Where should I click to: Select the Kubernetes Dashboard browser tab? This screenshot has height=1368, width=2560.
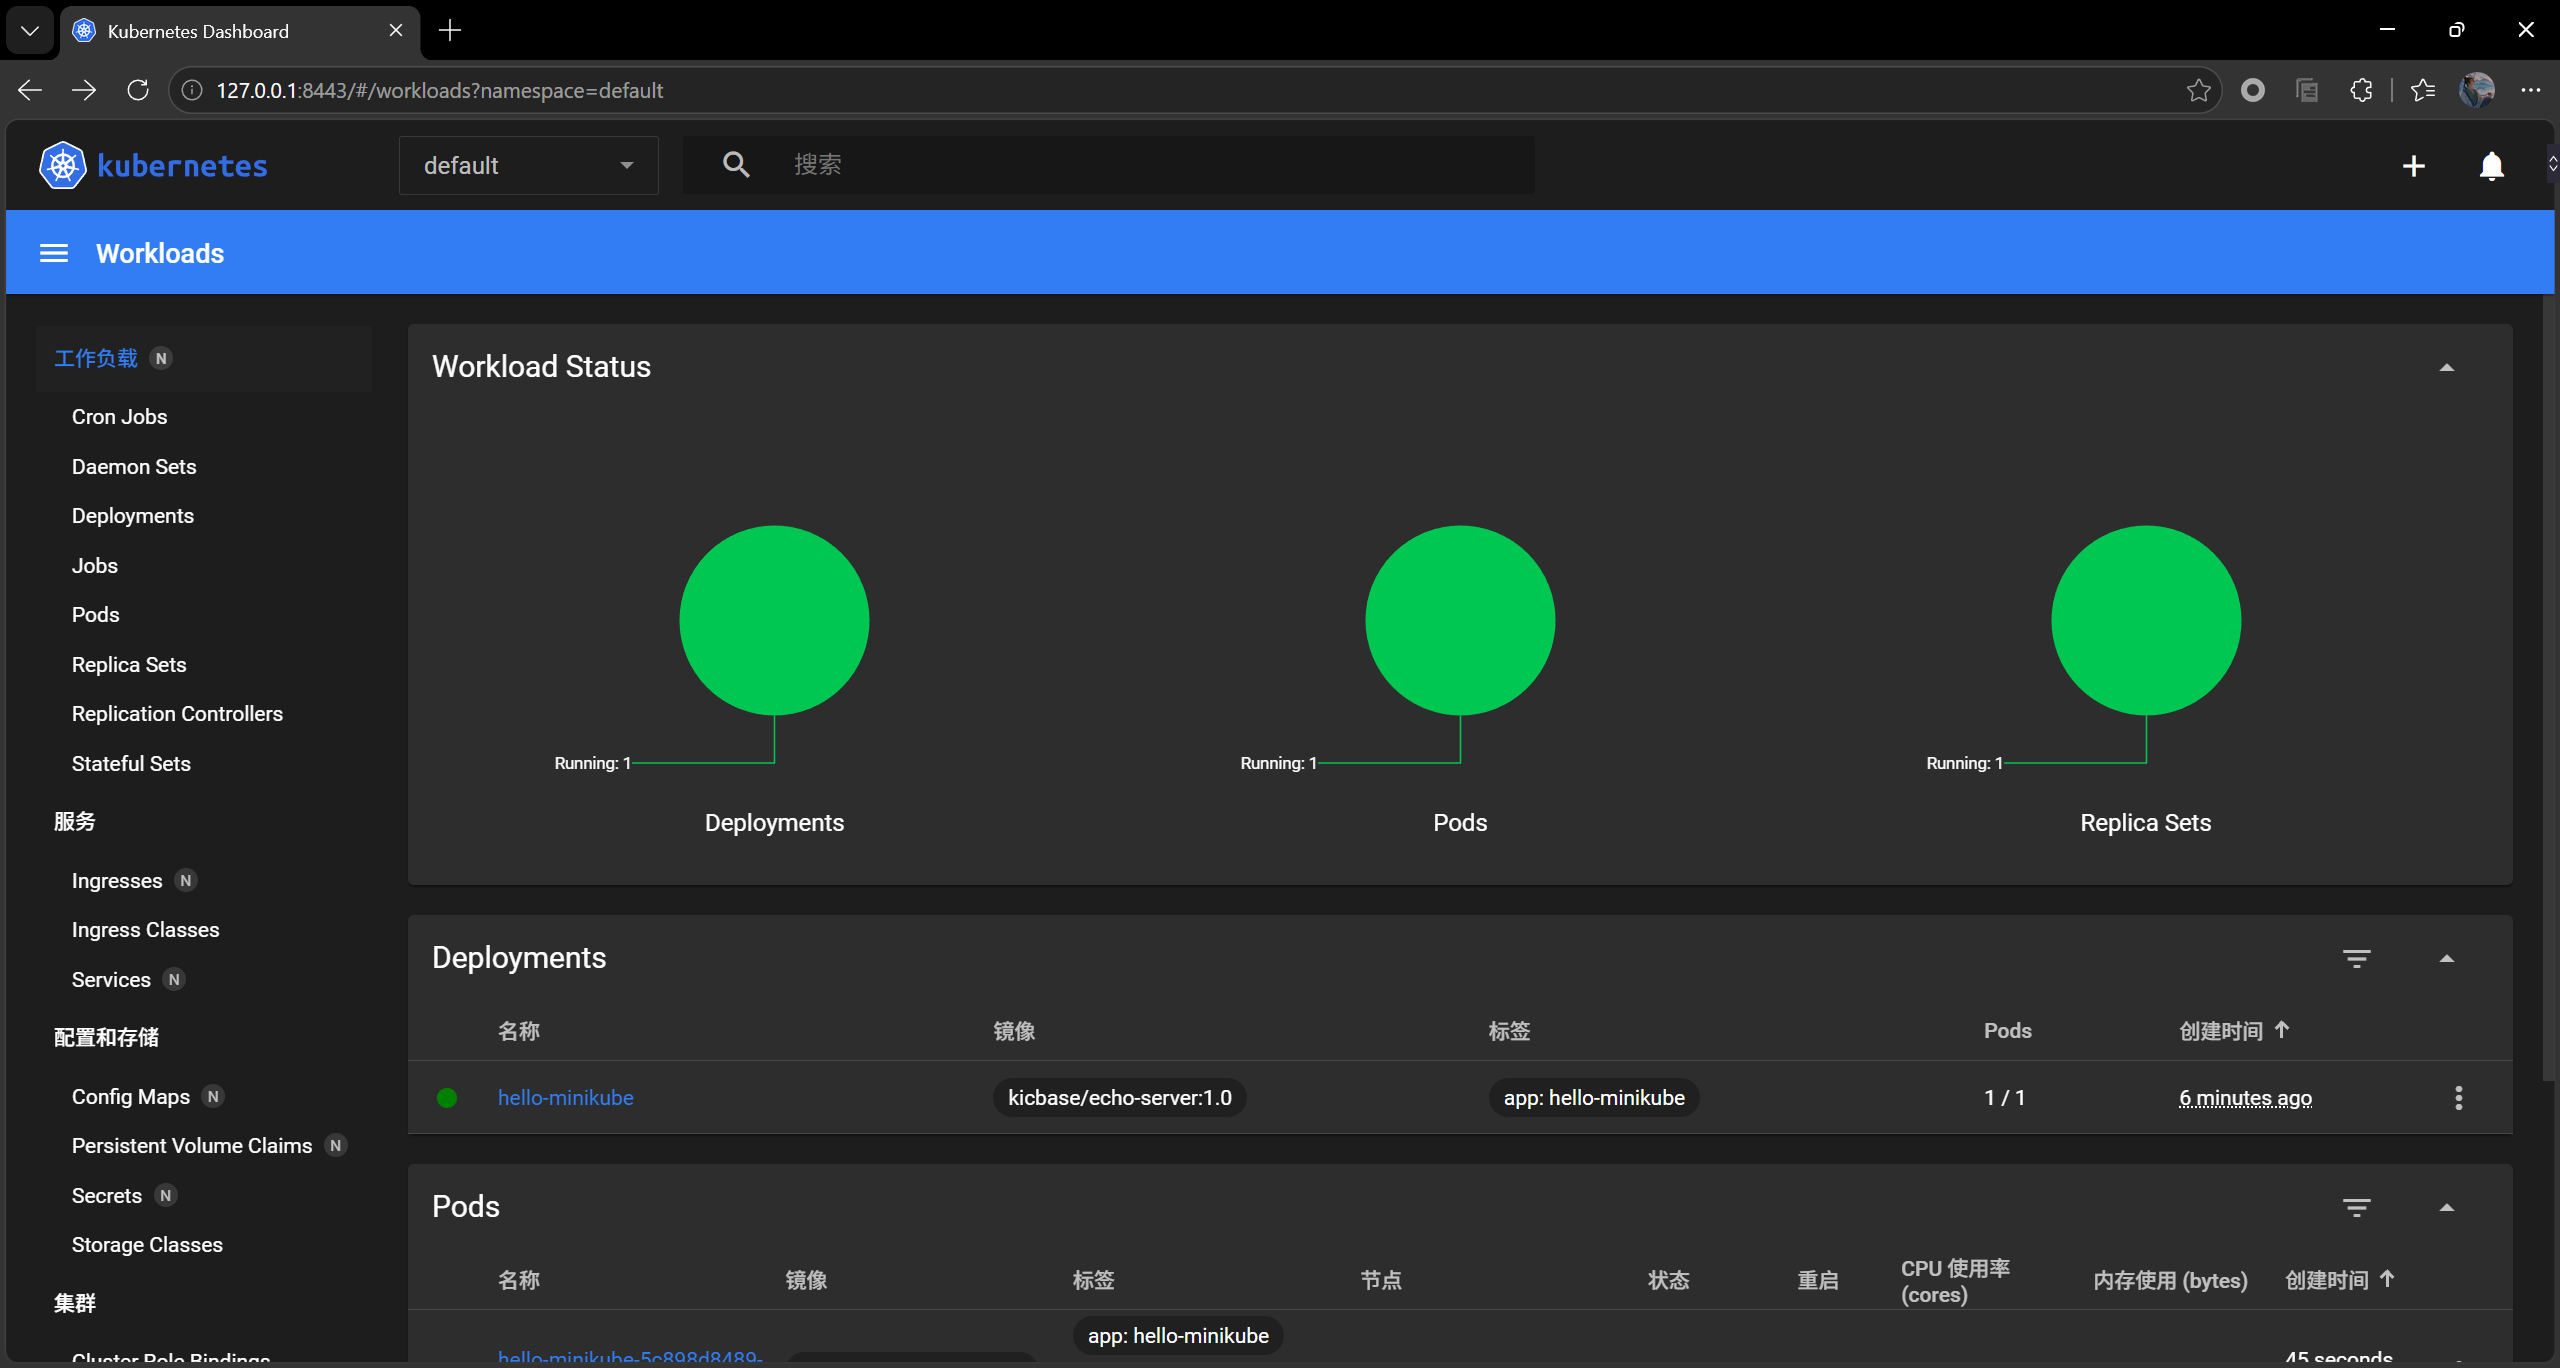[240, 31]
